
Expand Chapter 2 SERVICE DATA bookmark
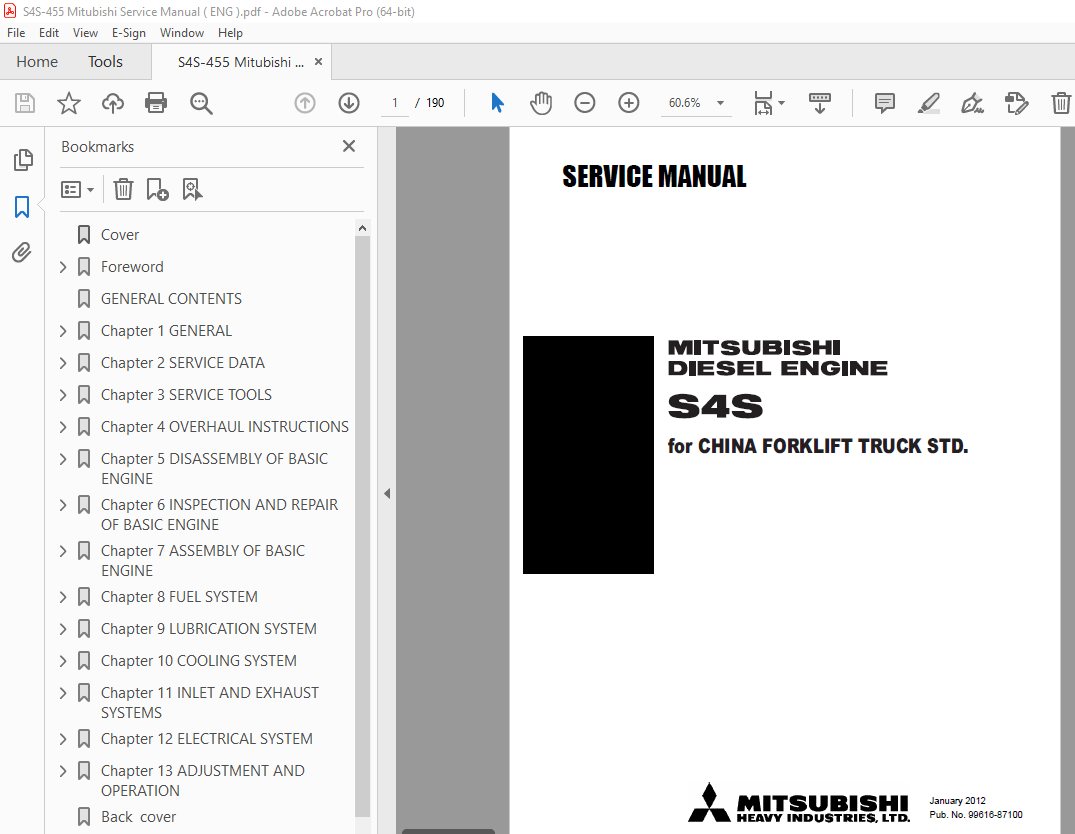tap(63, 363)
